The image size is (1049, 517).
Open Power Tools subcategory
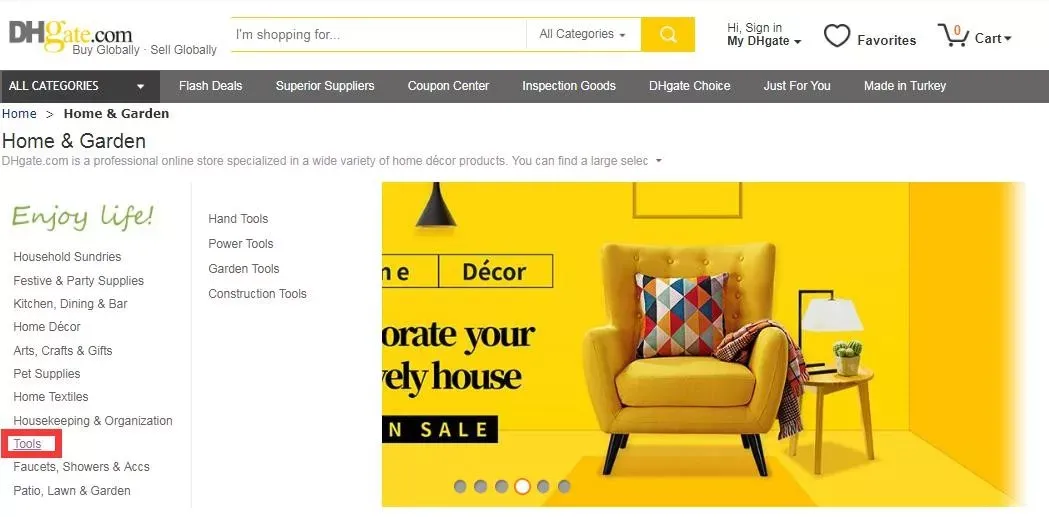coord(241,243)
